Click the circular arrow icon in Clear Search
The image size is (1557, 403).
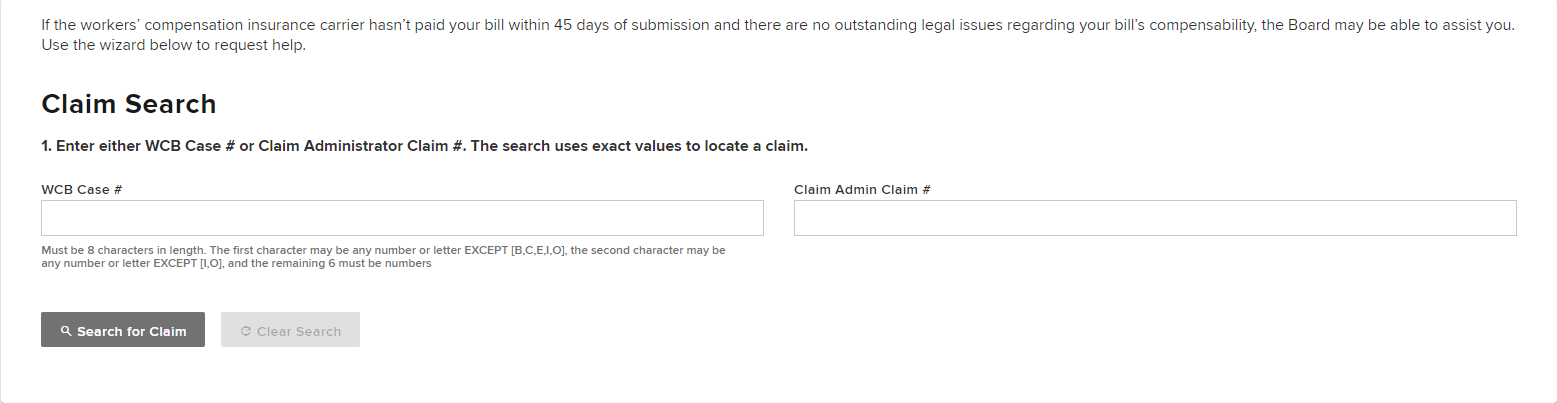pyautogui.click(x=246, y=331)
